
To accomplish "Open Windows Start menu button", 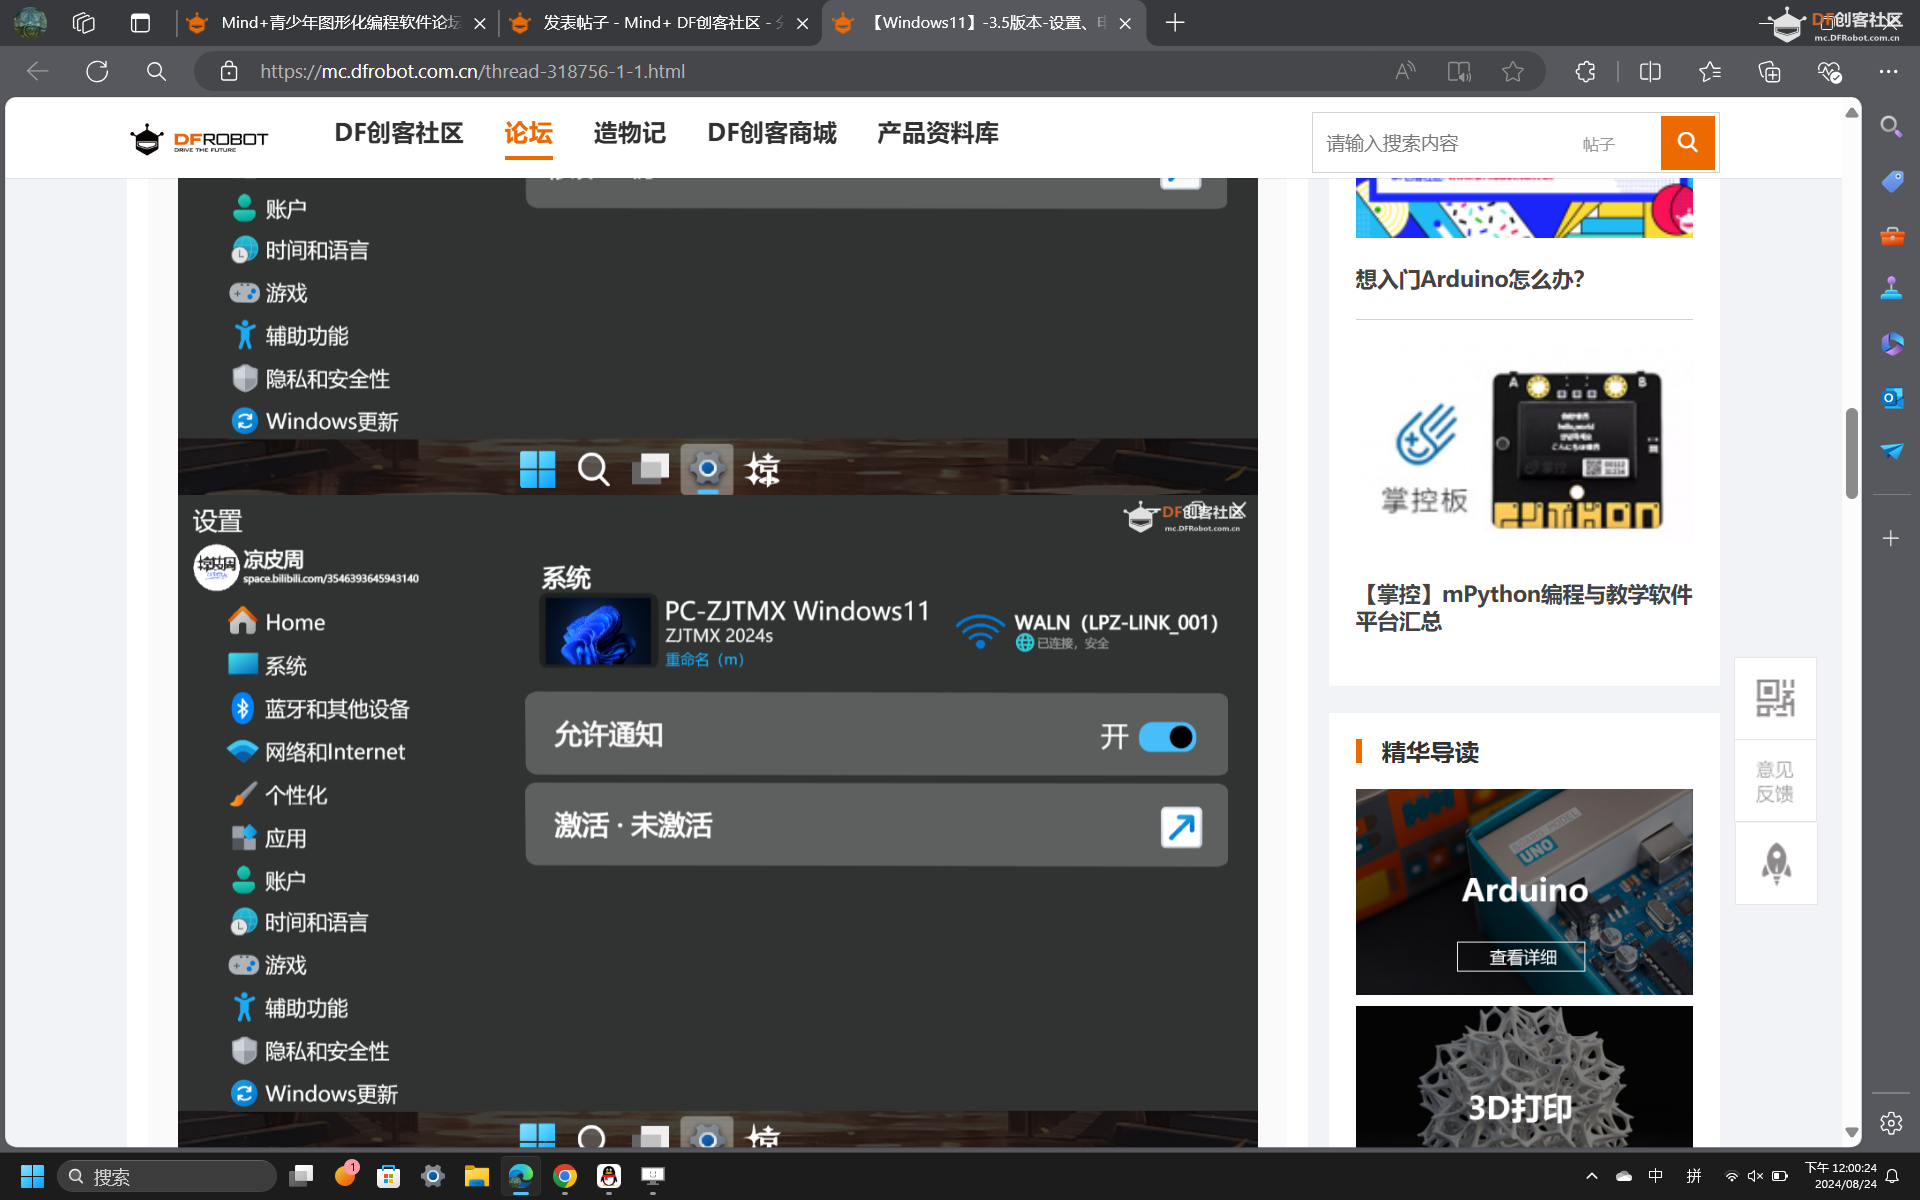I will coord(32,1176).
